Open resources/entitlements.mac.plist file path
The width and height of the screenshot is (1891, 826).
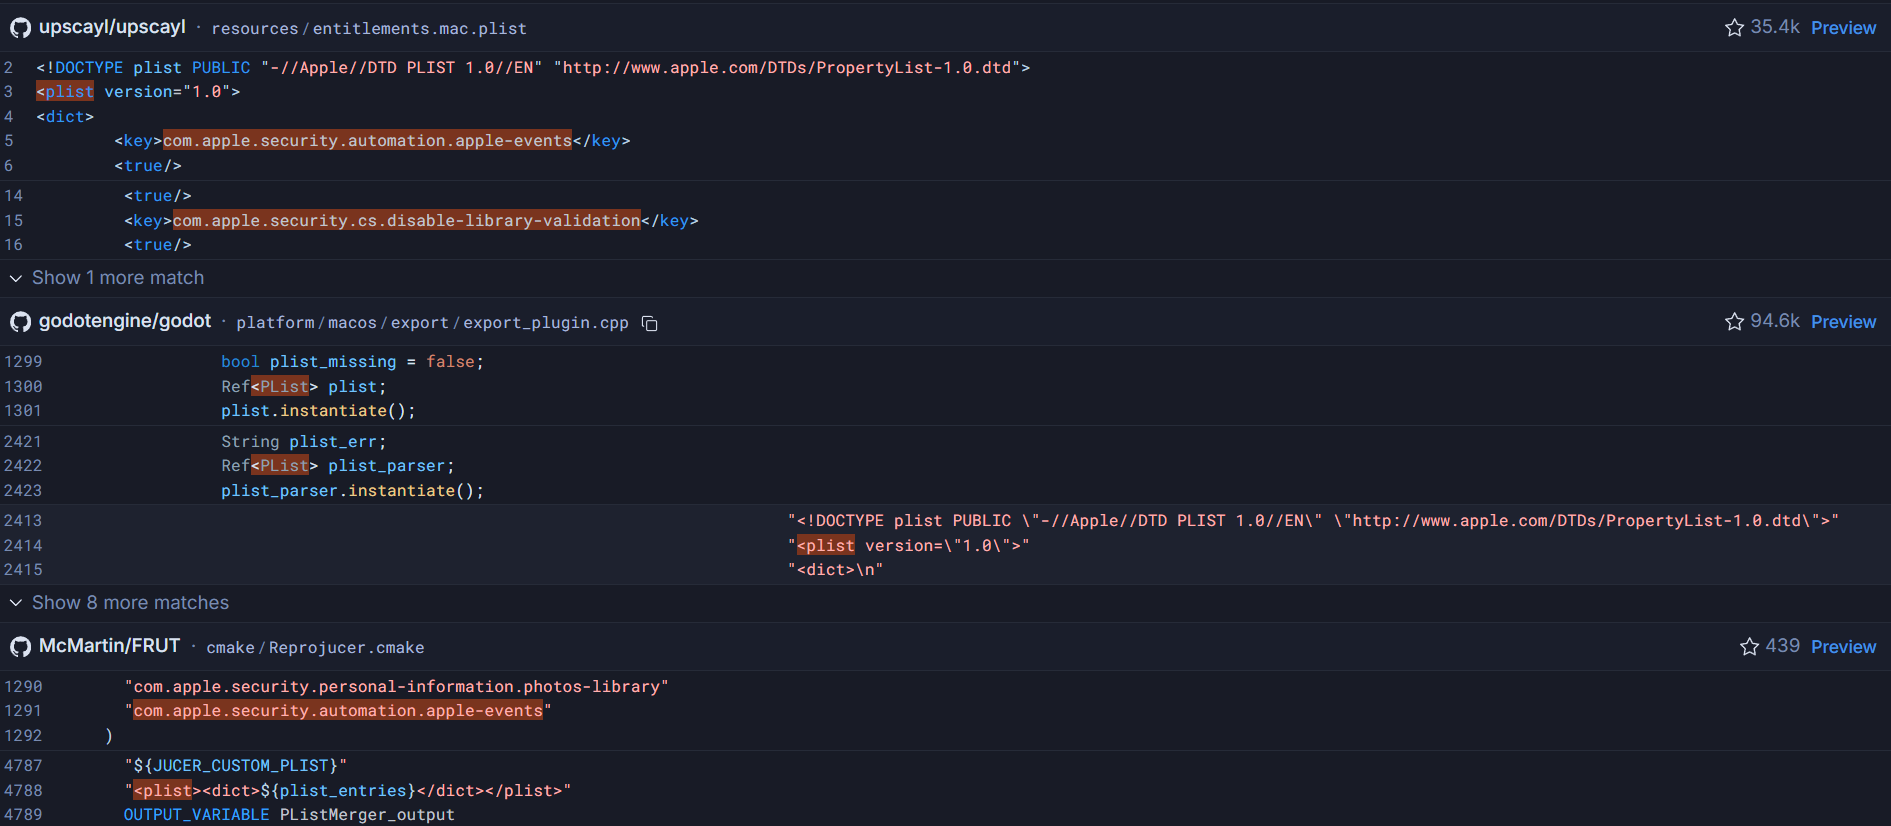click(369, 29)
